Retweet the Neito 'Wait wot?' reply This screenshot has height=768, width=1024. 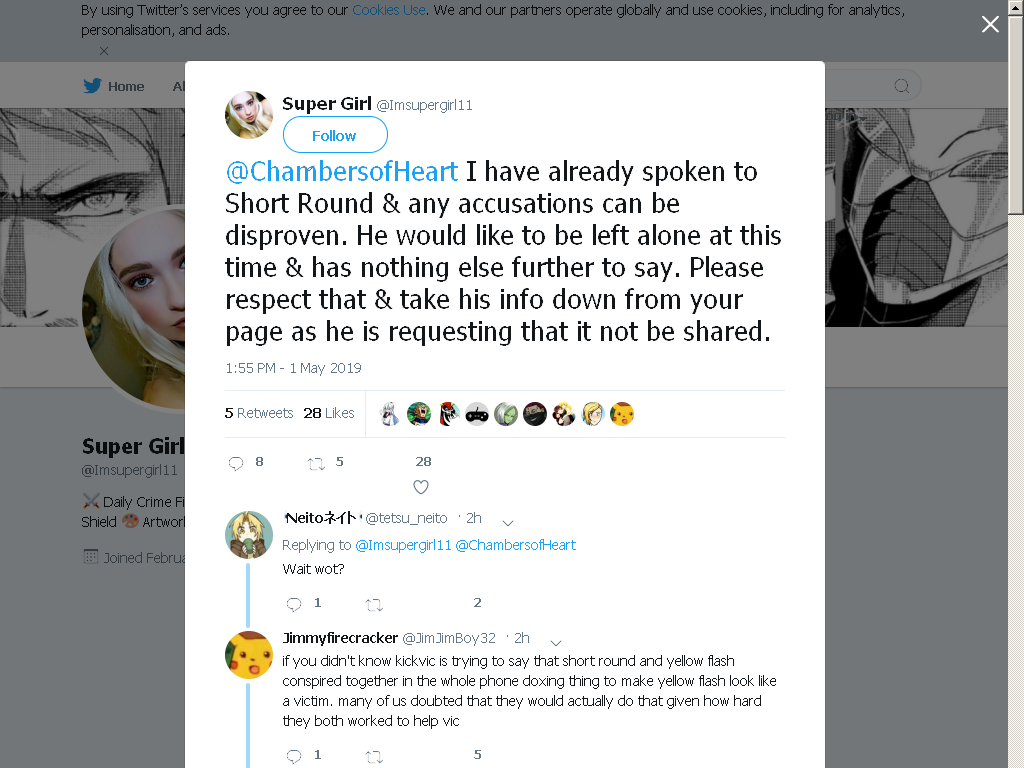[374, 605]
